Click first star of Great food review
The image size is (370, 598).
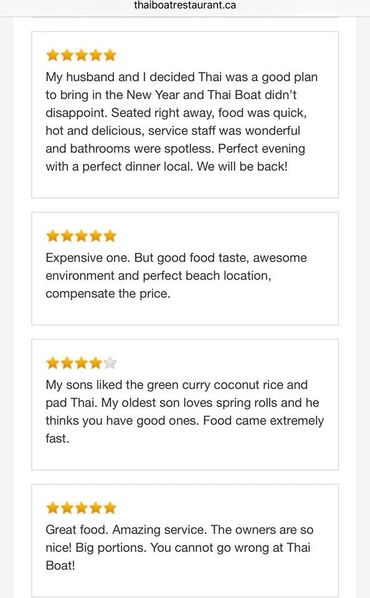(x=52, y=508)
